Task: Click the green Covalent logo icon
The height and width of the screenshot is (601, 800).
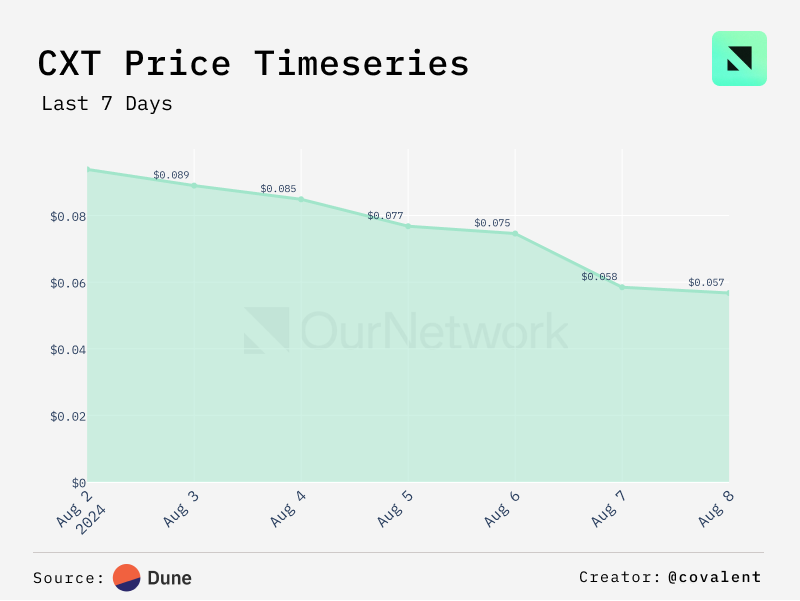Action: 739,58
